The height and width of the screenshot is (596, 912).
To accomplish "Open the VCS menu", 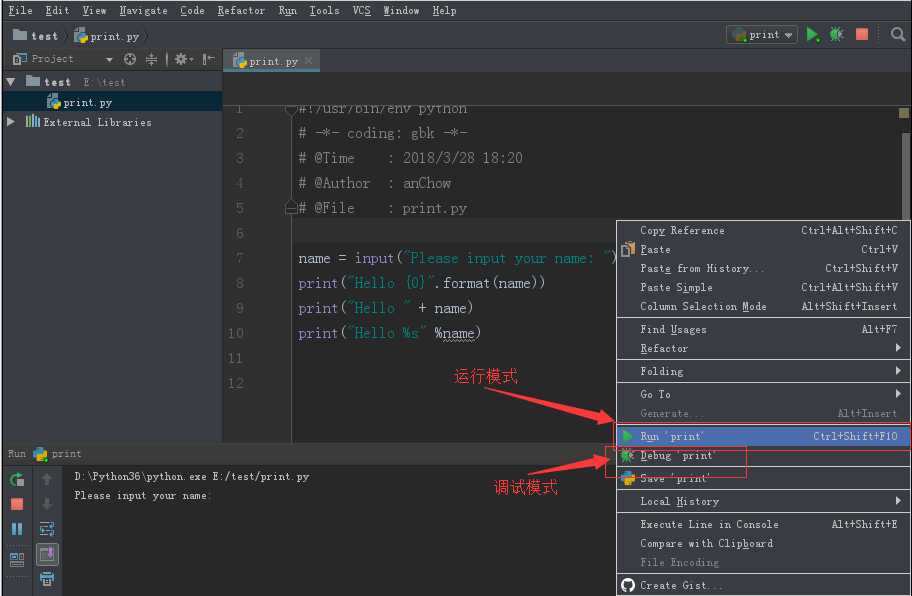I will point(361,10).
